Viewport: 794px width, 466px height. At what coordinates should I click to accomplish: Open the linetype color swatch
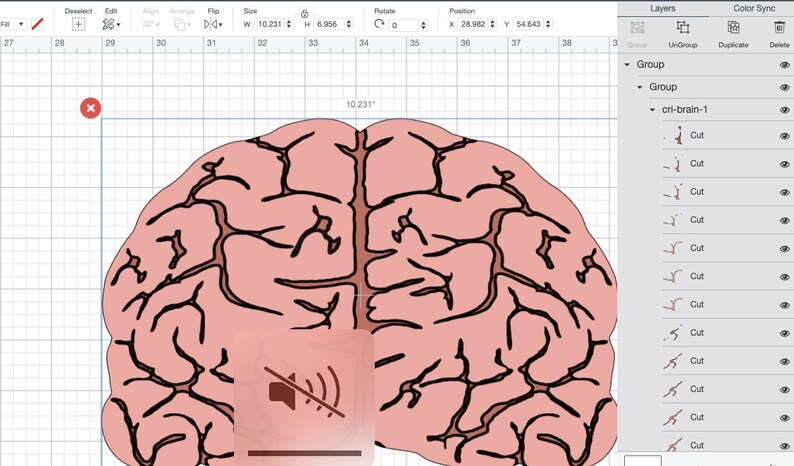[37, 24]
